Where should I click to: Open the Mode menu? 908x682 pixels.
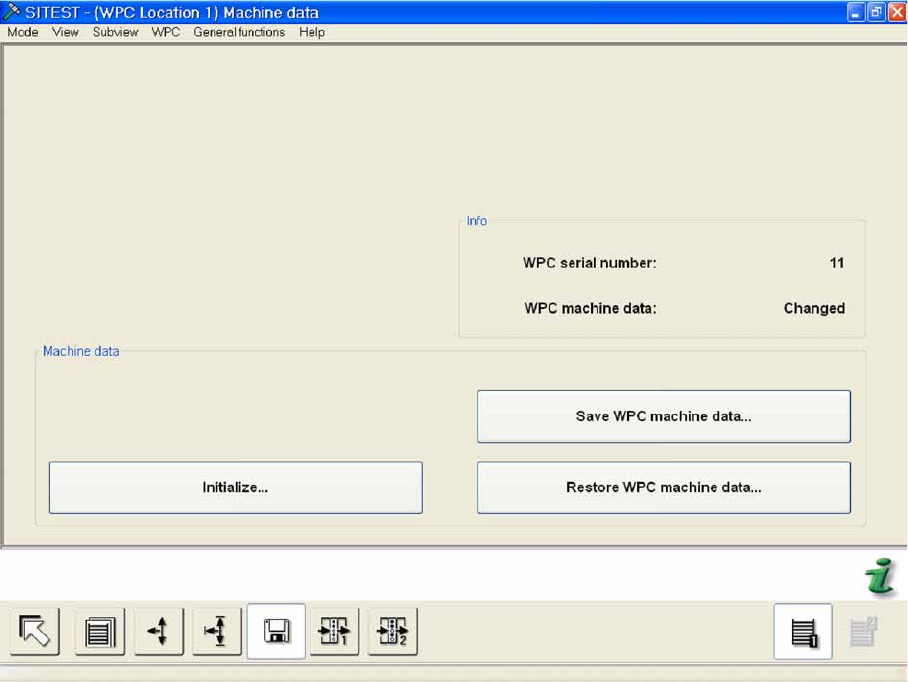23,32
